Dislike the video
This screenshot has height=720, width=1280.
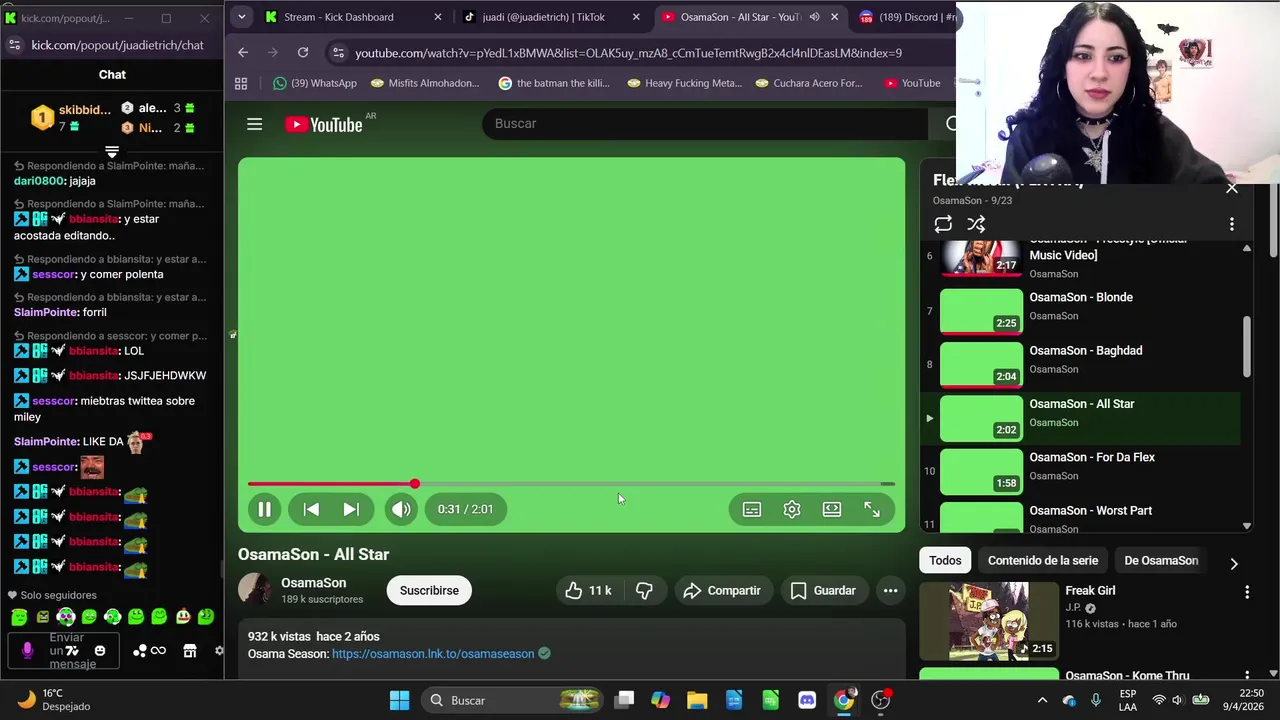[644, 590]
